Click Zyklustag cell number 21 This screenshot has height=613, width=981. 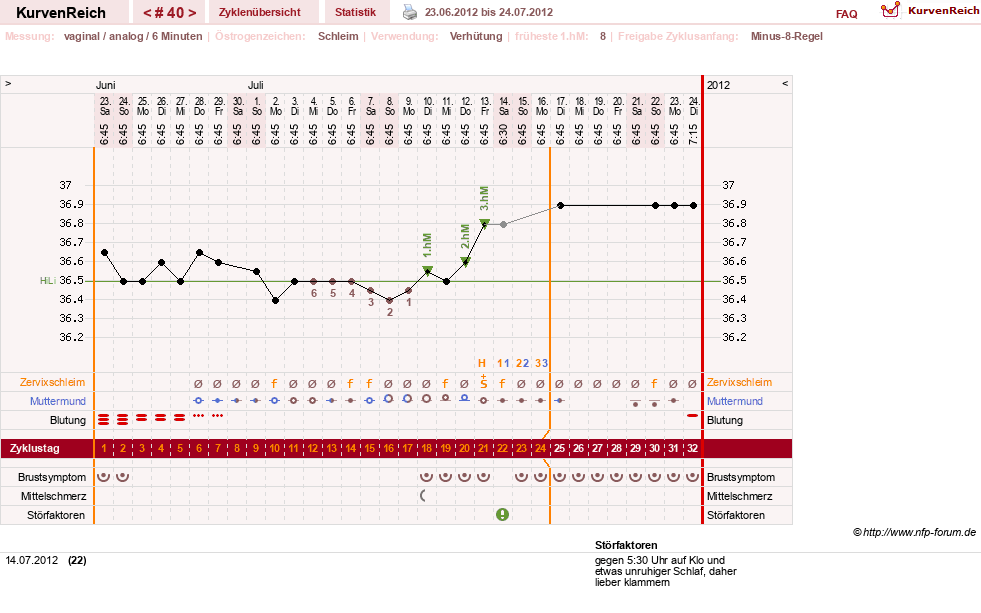[x=484, y=448]
